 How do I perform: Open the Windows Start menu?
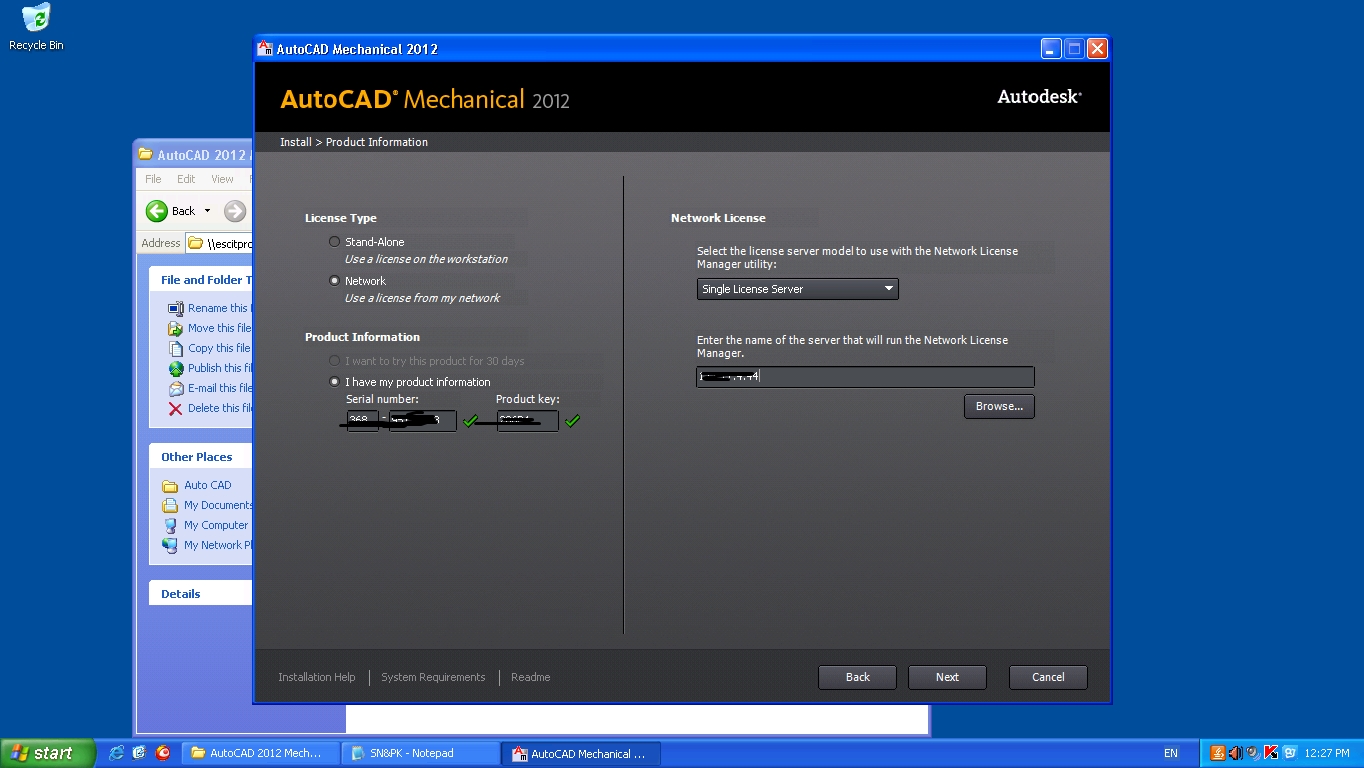48,753
